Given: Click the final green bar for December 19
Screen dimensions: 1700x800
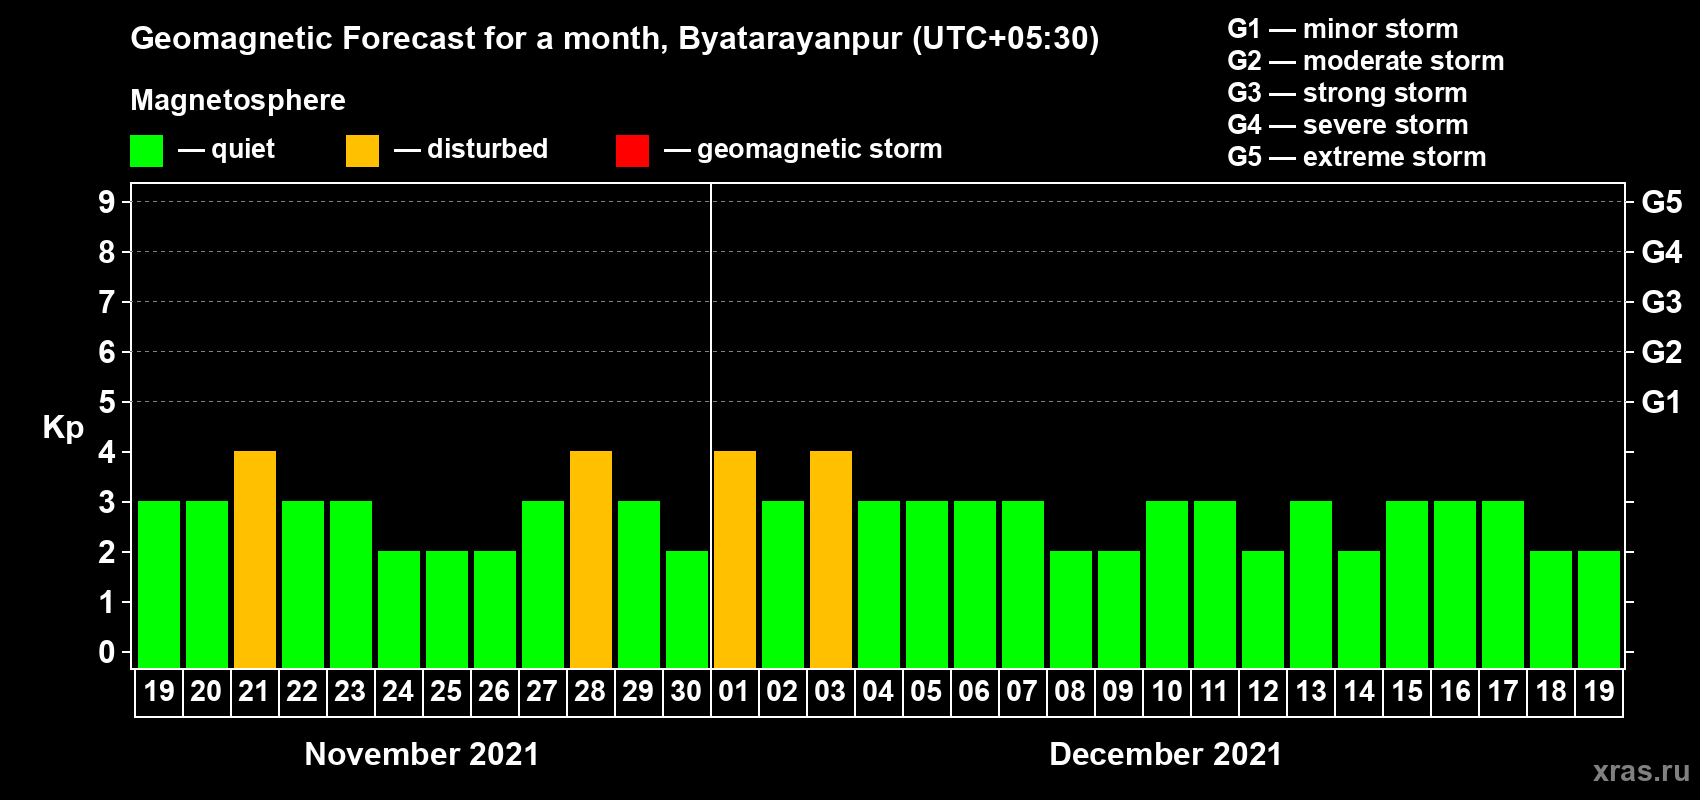Looking at the screenshot, I should point(1599,609).
